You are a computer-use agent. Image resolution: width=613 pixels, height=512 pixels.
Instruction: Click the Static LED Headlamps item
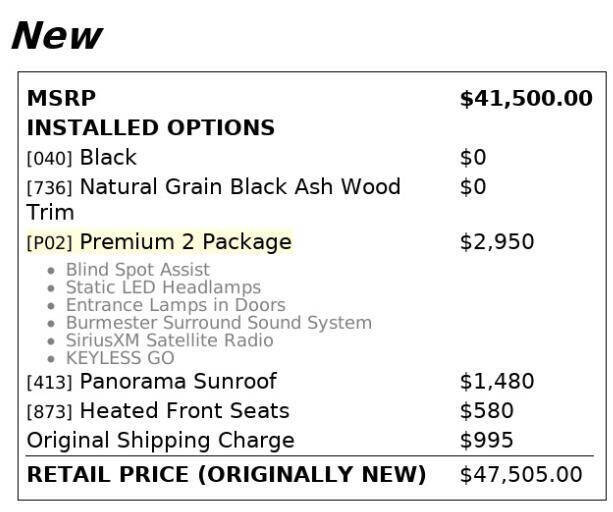point(163,287)
